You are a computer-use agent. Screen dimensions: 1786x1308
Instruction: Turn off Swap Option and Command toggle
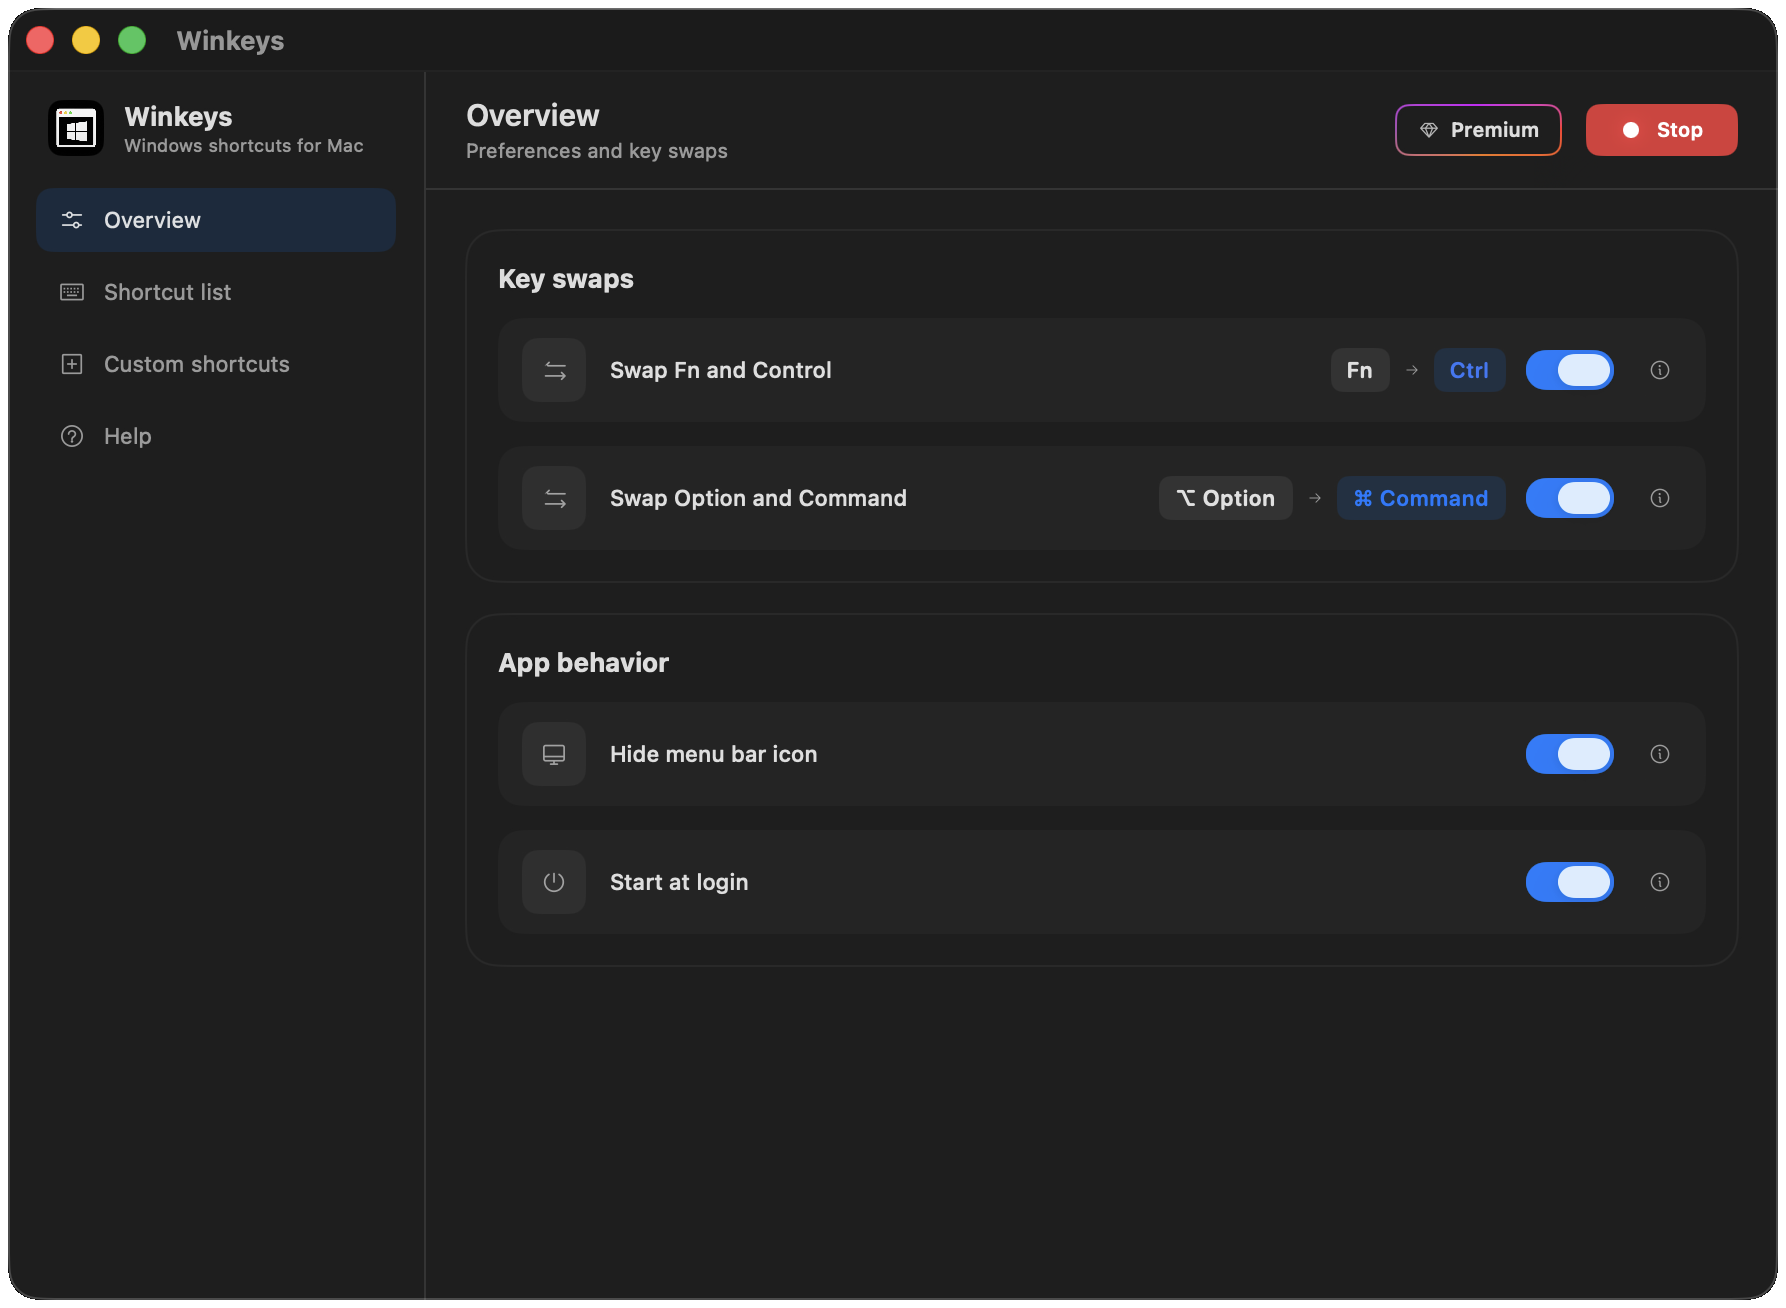click(1570, 498)
